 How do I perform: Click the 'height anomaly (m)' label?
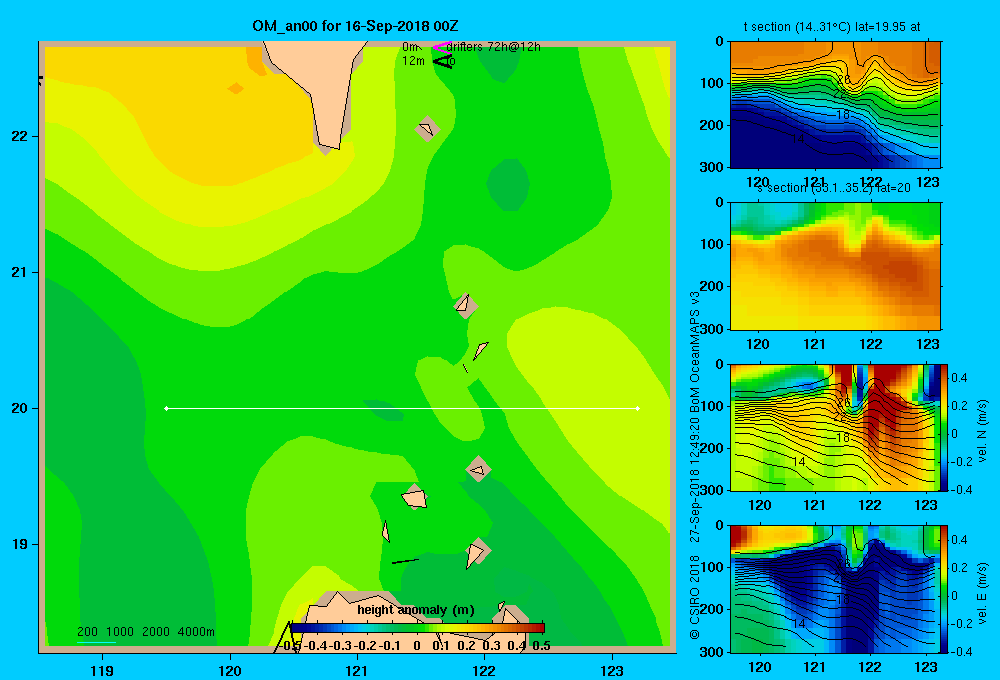coord(416,610)
